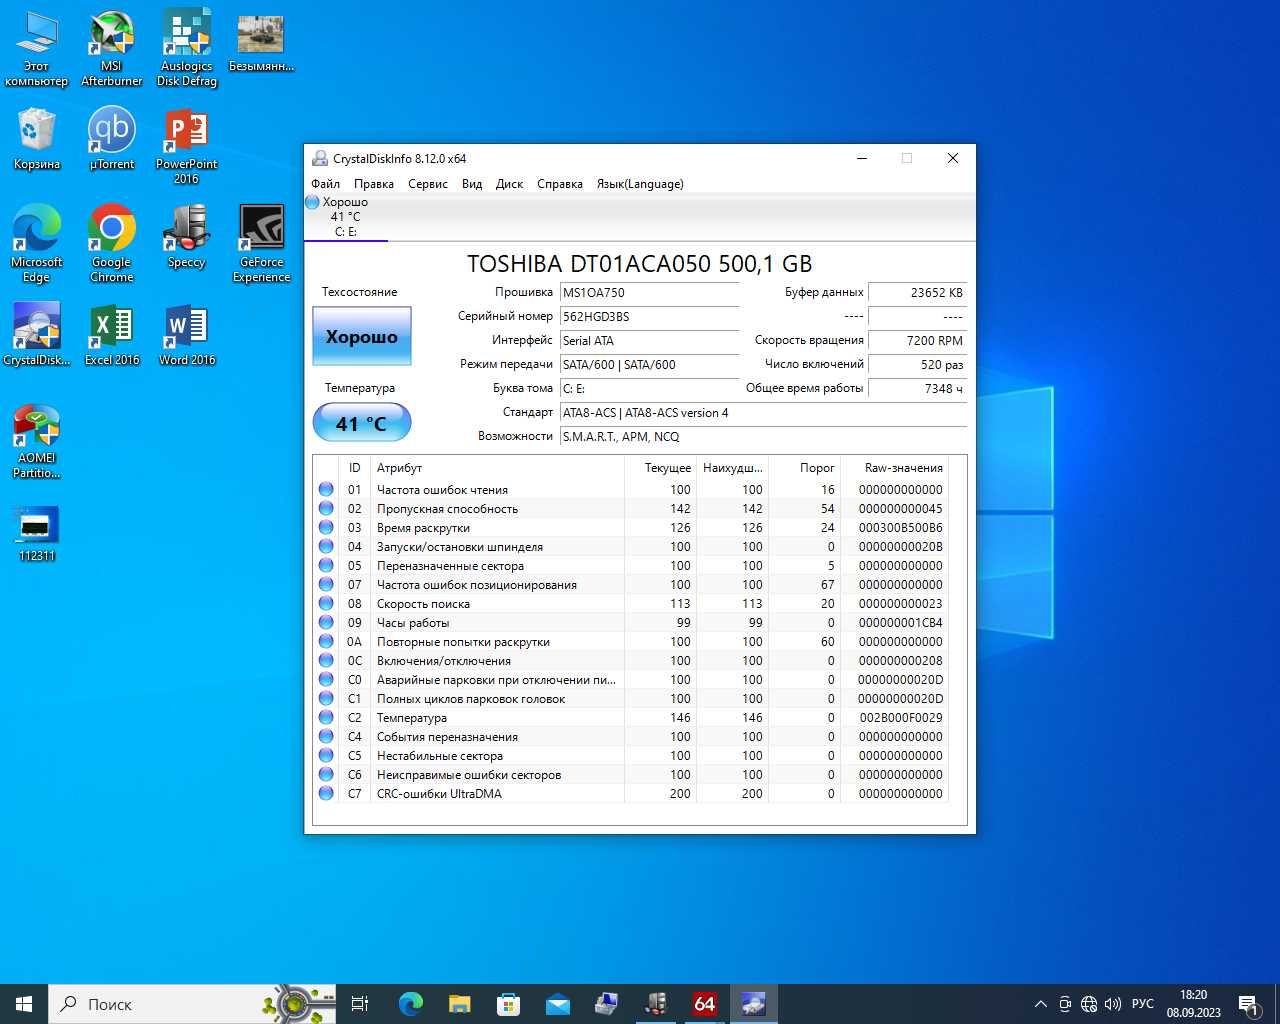Click the Поиск taskbar search box
This screenshot has height=1024, width=1280.
click(192, 1004)
